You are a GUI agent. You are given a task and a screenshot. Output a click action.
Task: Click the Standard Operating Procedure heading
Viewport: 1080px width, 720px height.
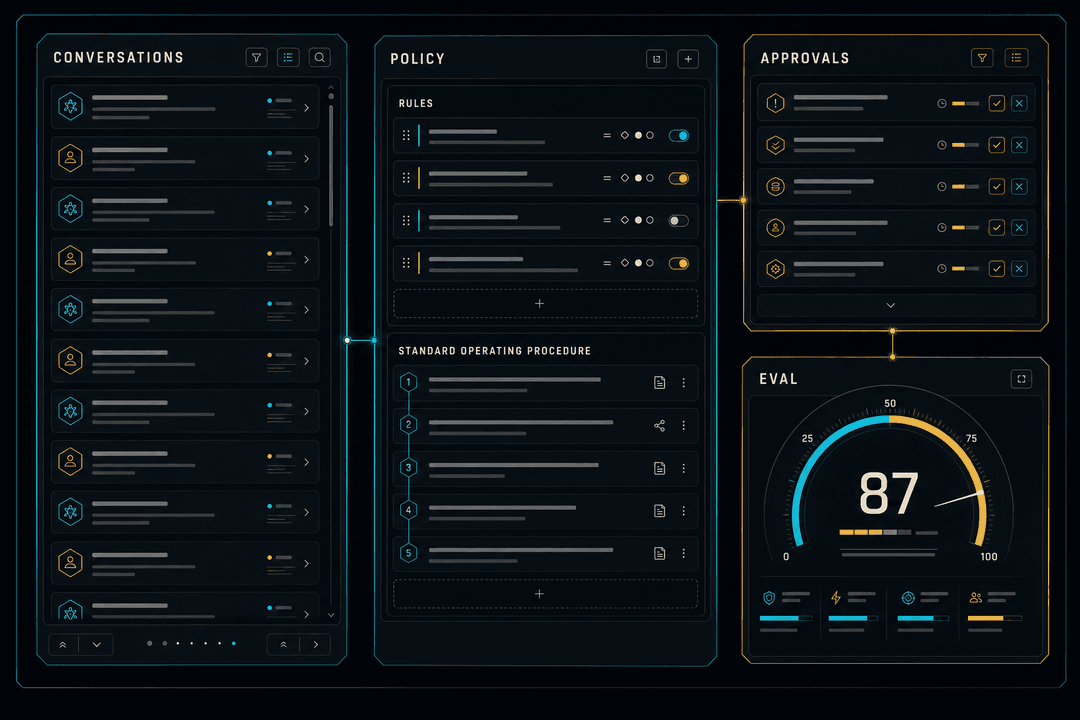click(x=495, y=351)
